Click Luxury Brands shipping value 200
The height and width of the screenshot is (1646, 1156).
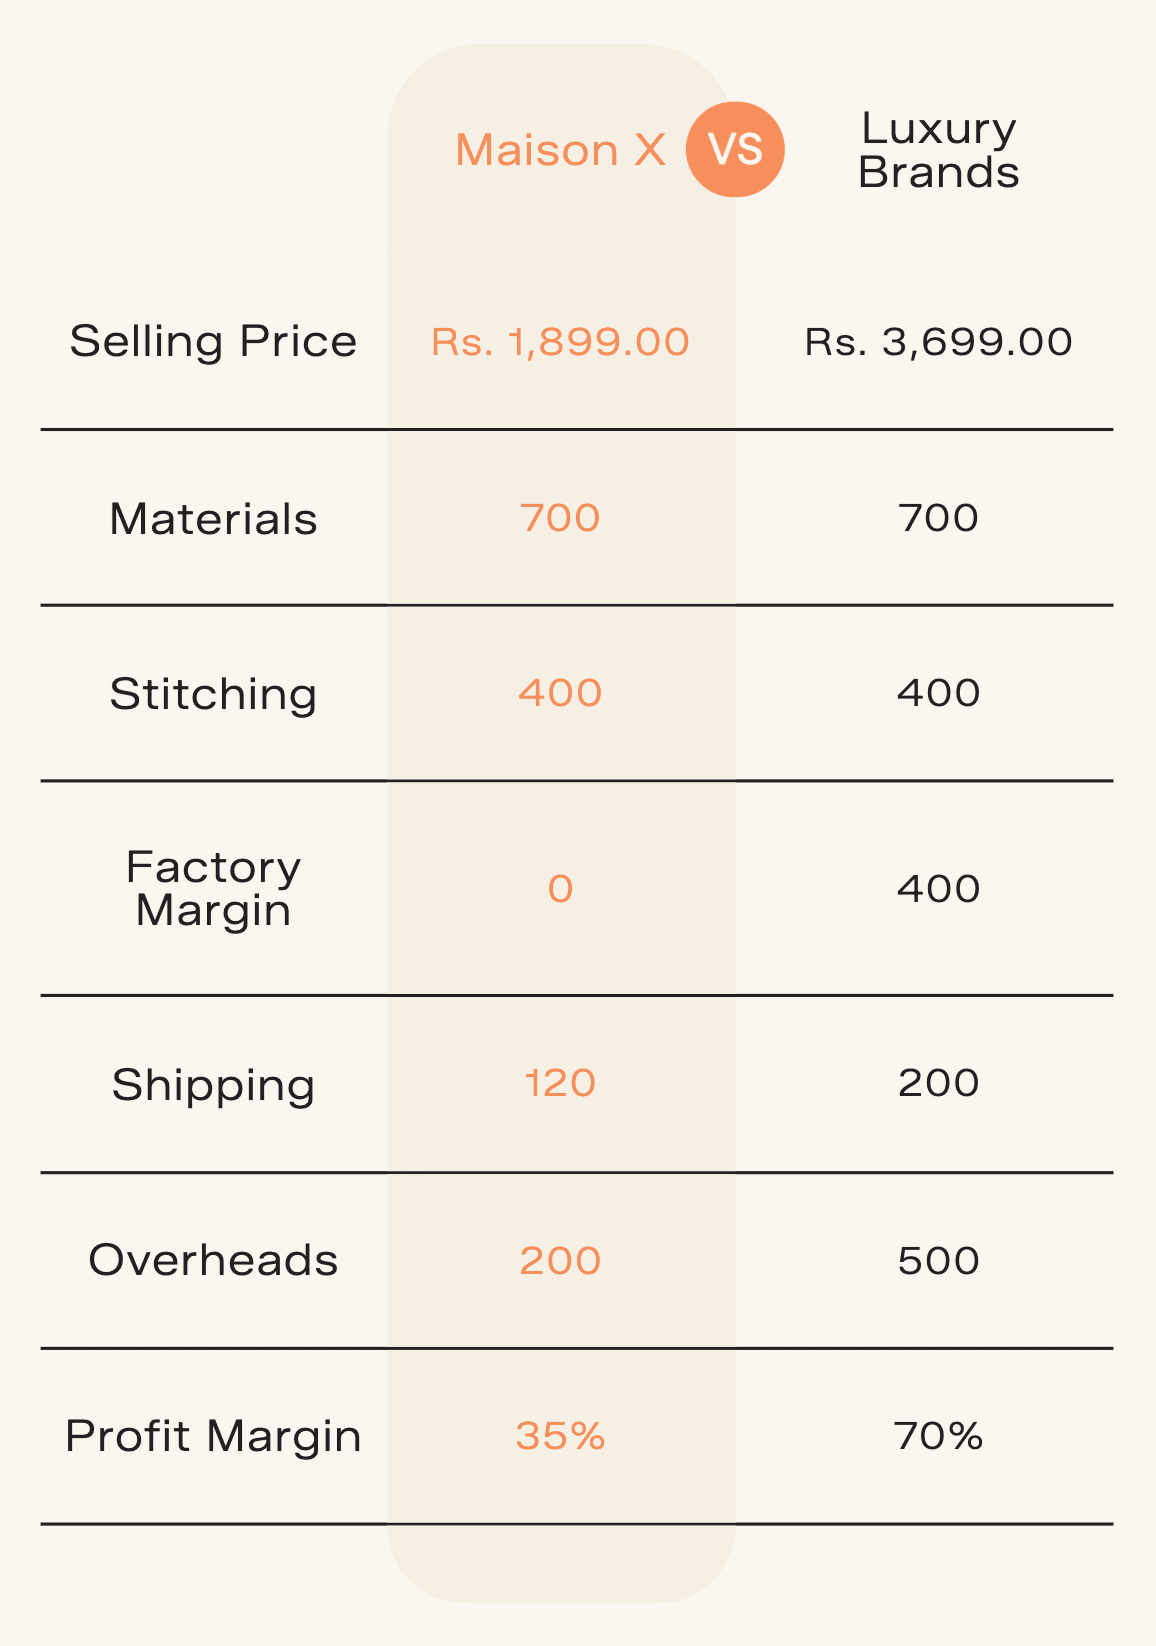tap(938, 1083)
